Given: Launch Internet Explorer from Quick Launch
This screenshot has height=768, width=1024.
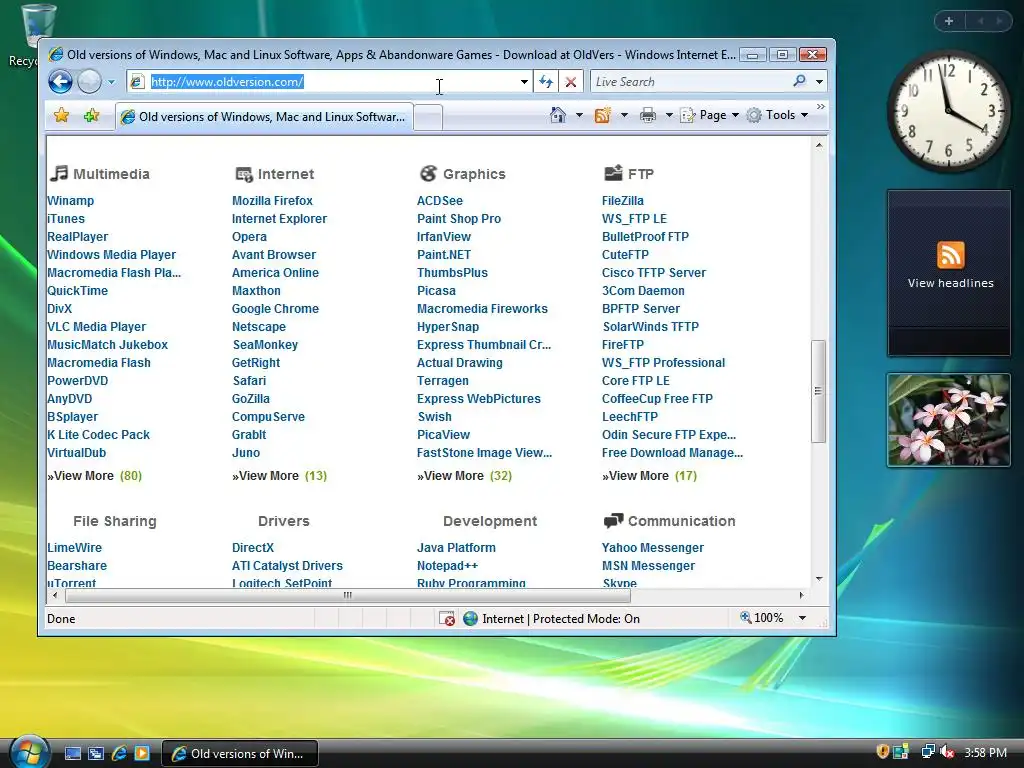Looking at the screenshot, I should coord(119,753).
